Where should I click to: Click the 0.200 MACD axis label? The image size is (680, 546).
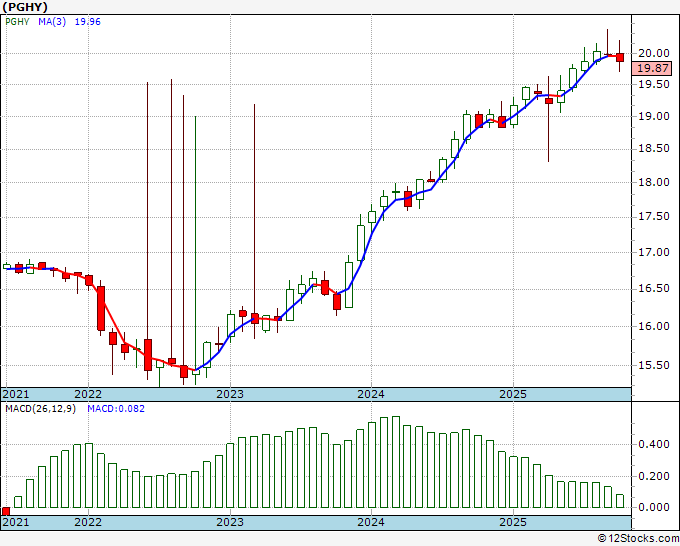coord(654,476)
